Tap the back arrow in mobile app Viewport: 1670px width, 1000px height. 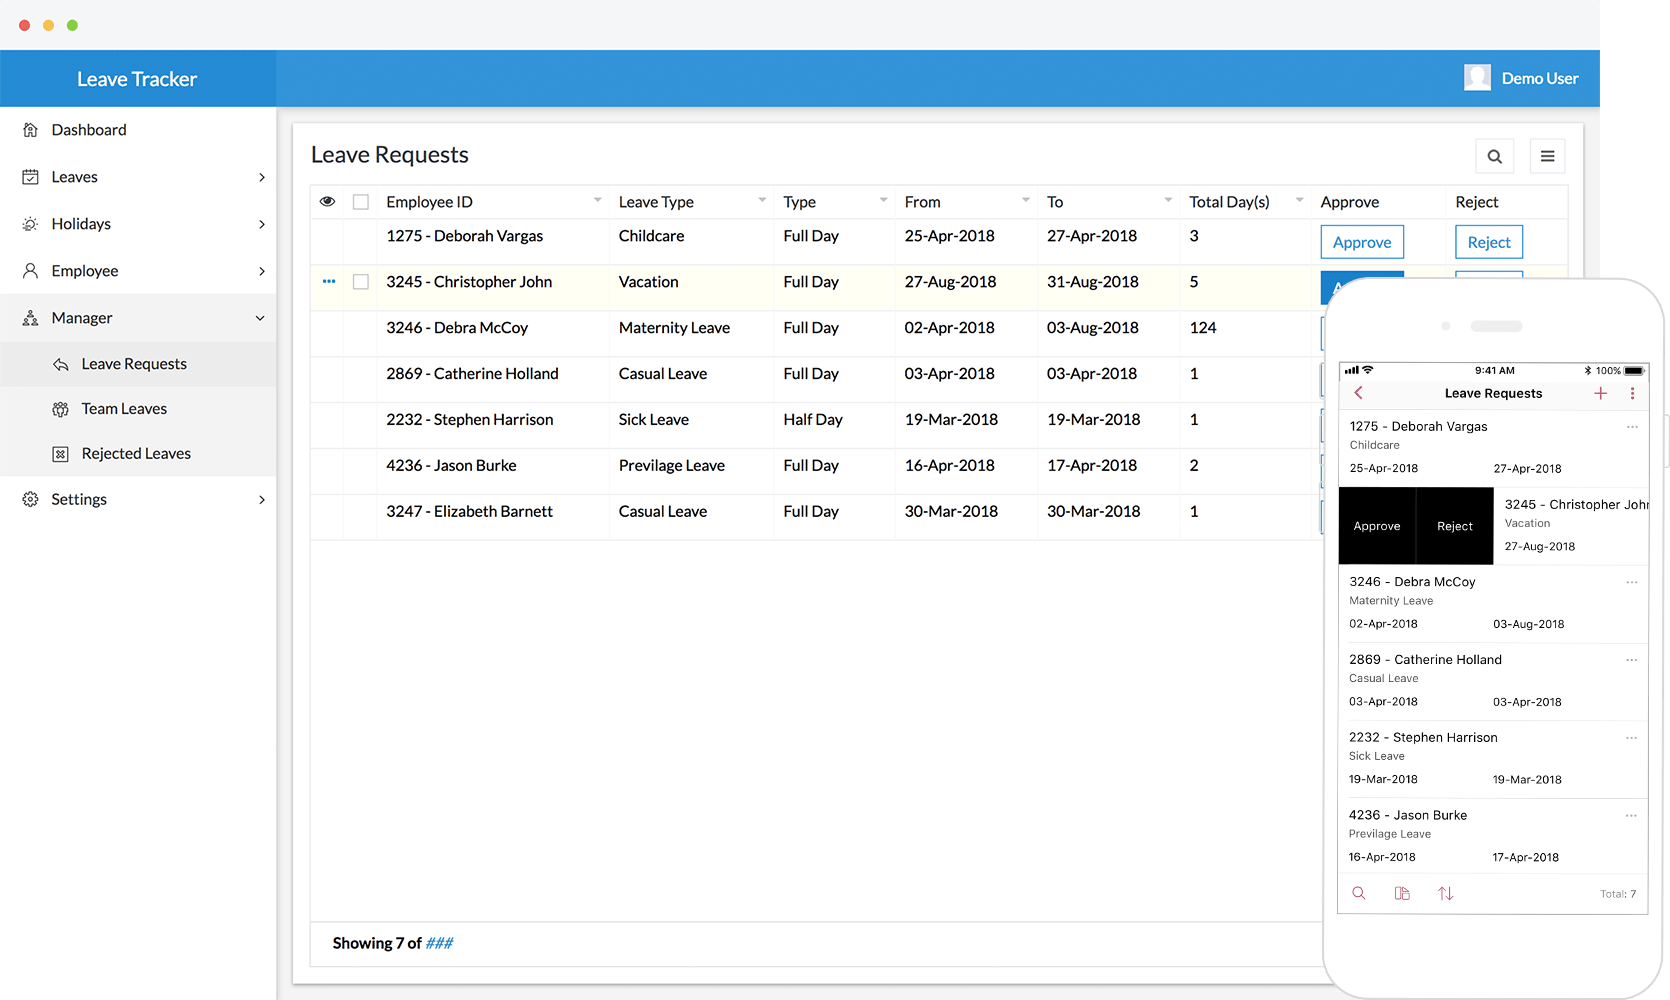(1358, 393)
